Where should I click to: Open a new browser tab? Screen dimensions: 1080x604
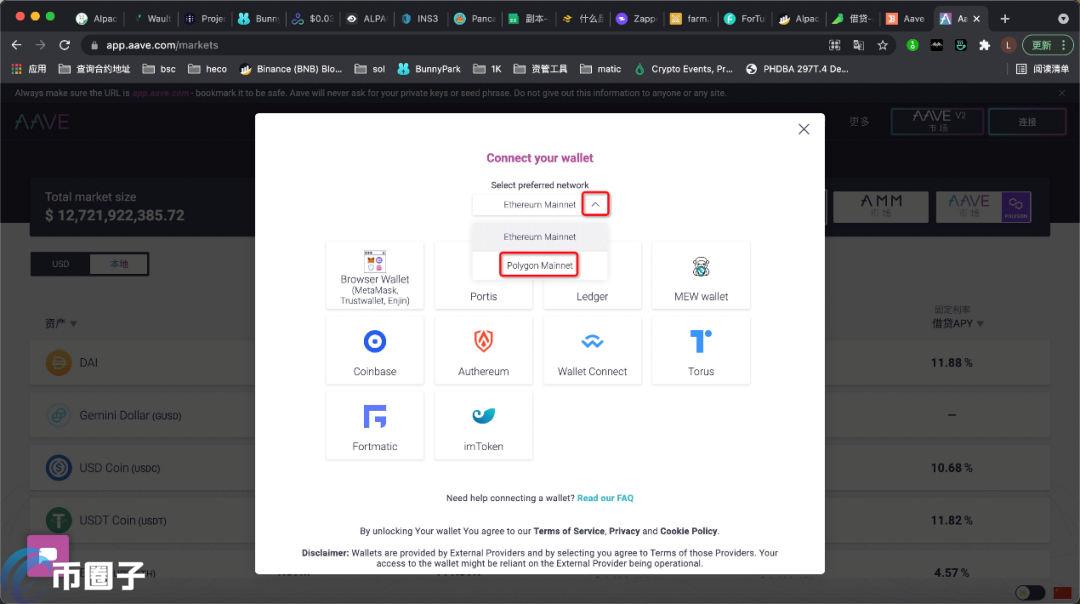click(x=1005, y=19)
